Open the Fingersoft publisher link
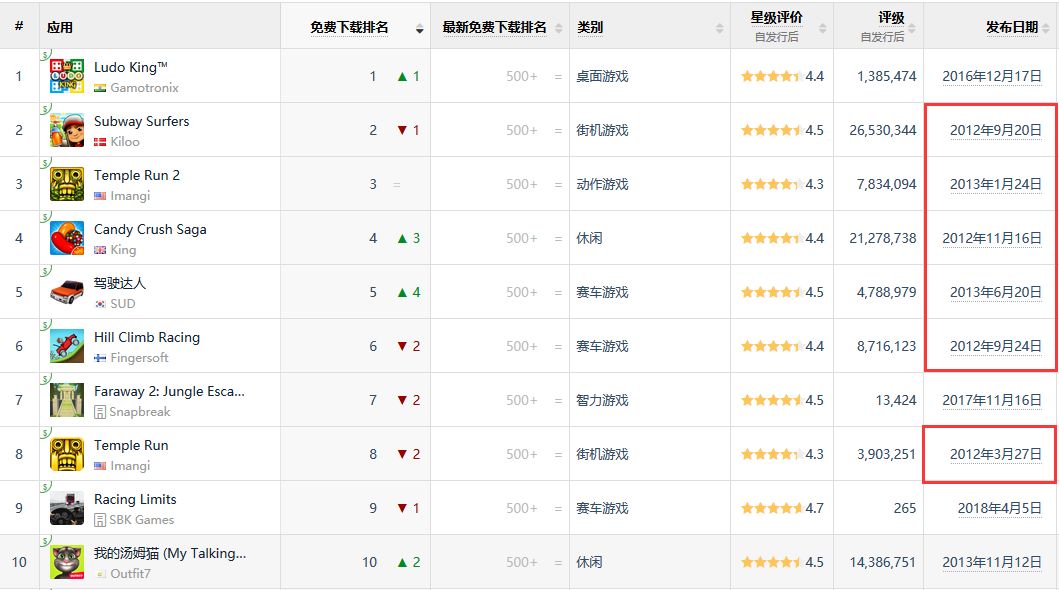 tap(139, 358)
